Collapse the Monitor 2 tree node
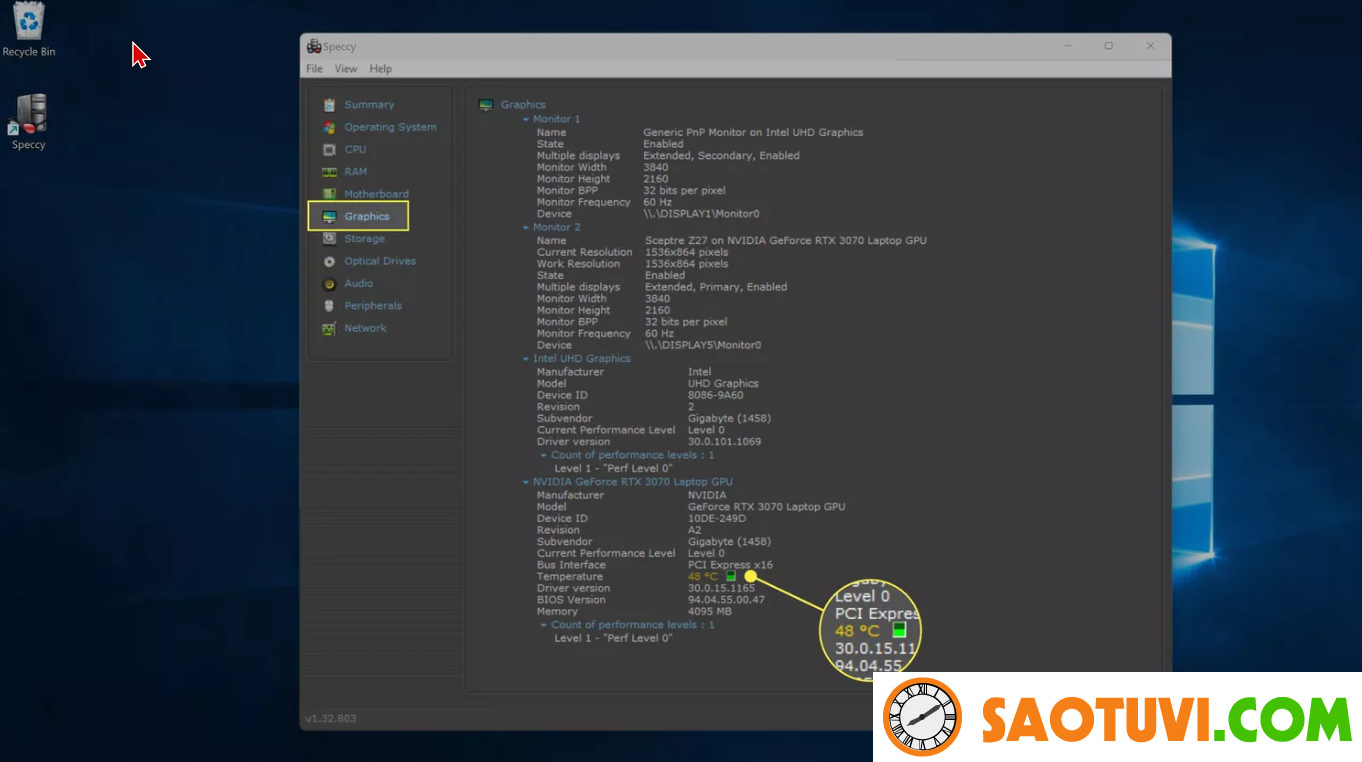This screenshot has height=762, width=1362. (x=526, y=228)
